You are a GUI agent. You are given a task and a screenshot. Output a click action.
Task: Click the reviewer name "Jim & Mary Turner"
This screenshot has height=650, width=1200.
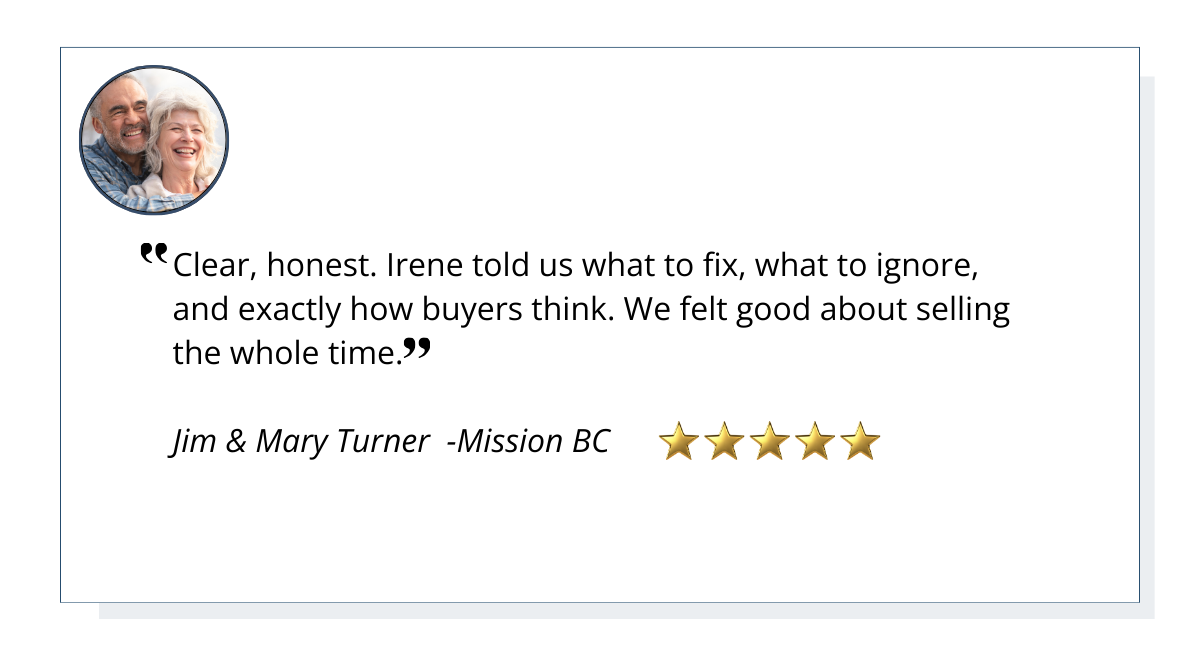click(300, 441)
